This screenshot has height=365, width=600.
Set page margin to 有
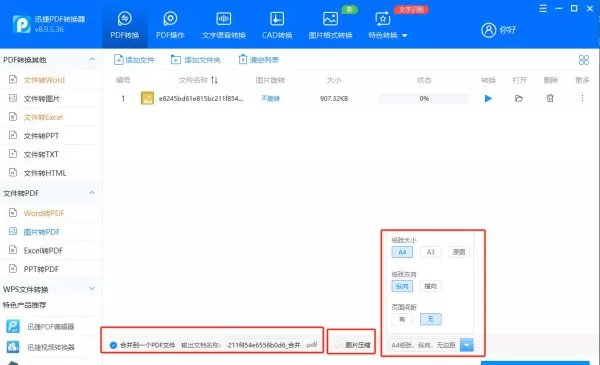pos(402,319)
